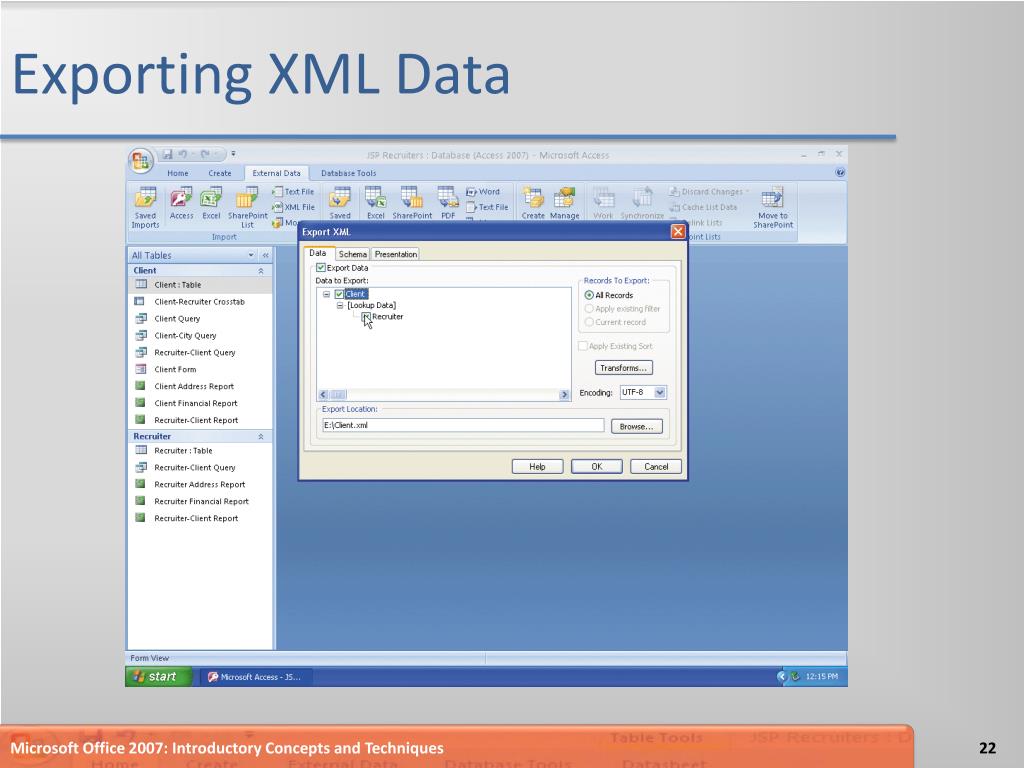The width and height of the screenshot is (1024, 768).
Task: Click Cache List Data option
Action: 703,207
